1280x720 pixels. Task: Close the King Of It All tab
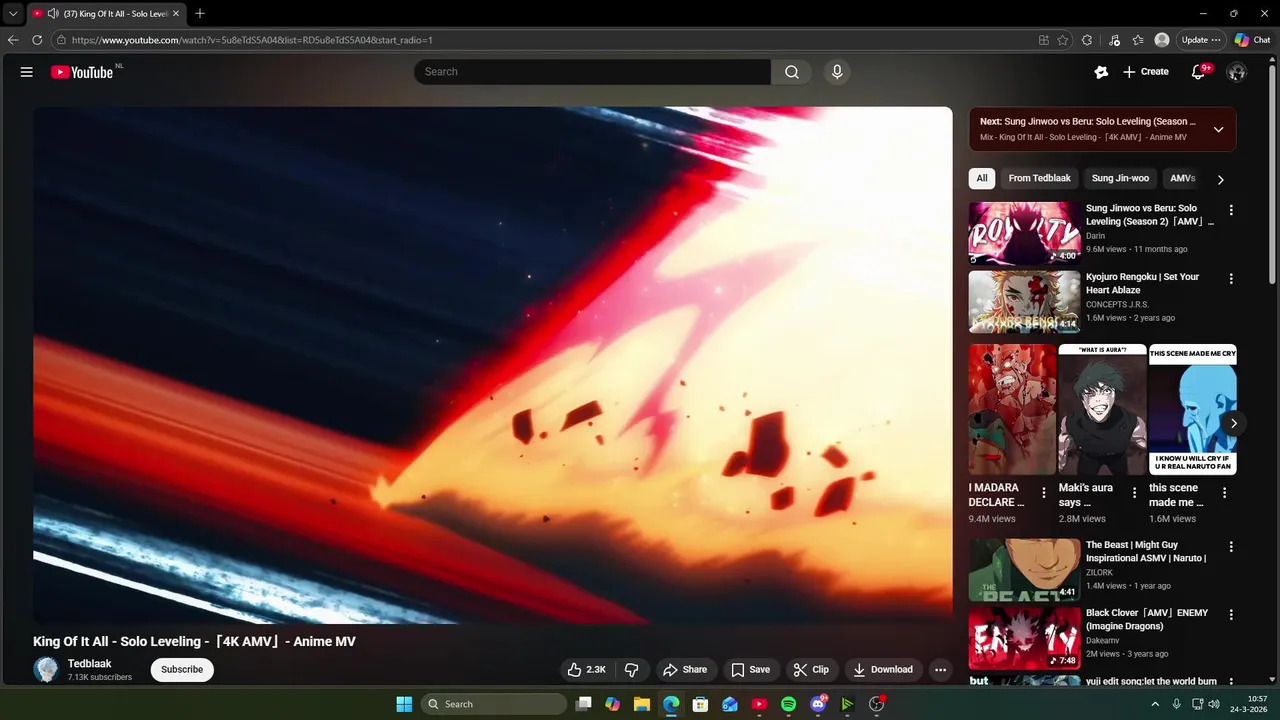tap(175, 14)
